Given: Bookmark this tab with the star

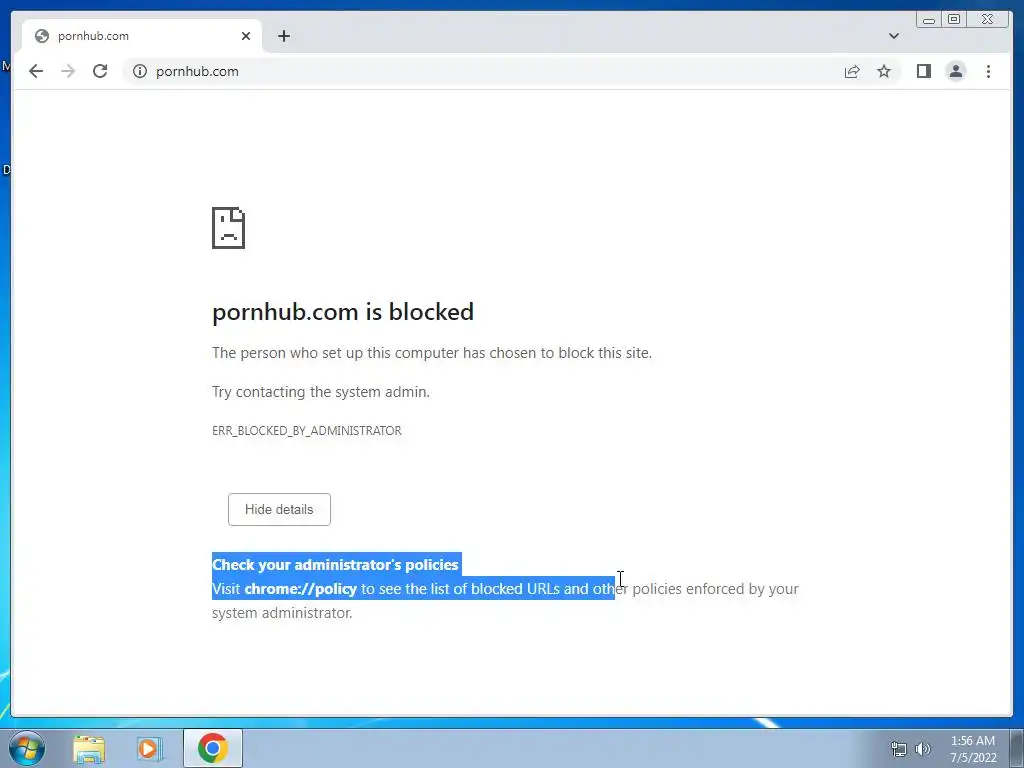Looking at the screenshot, I should 884,71.
